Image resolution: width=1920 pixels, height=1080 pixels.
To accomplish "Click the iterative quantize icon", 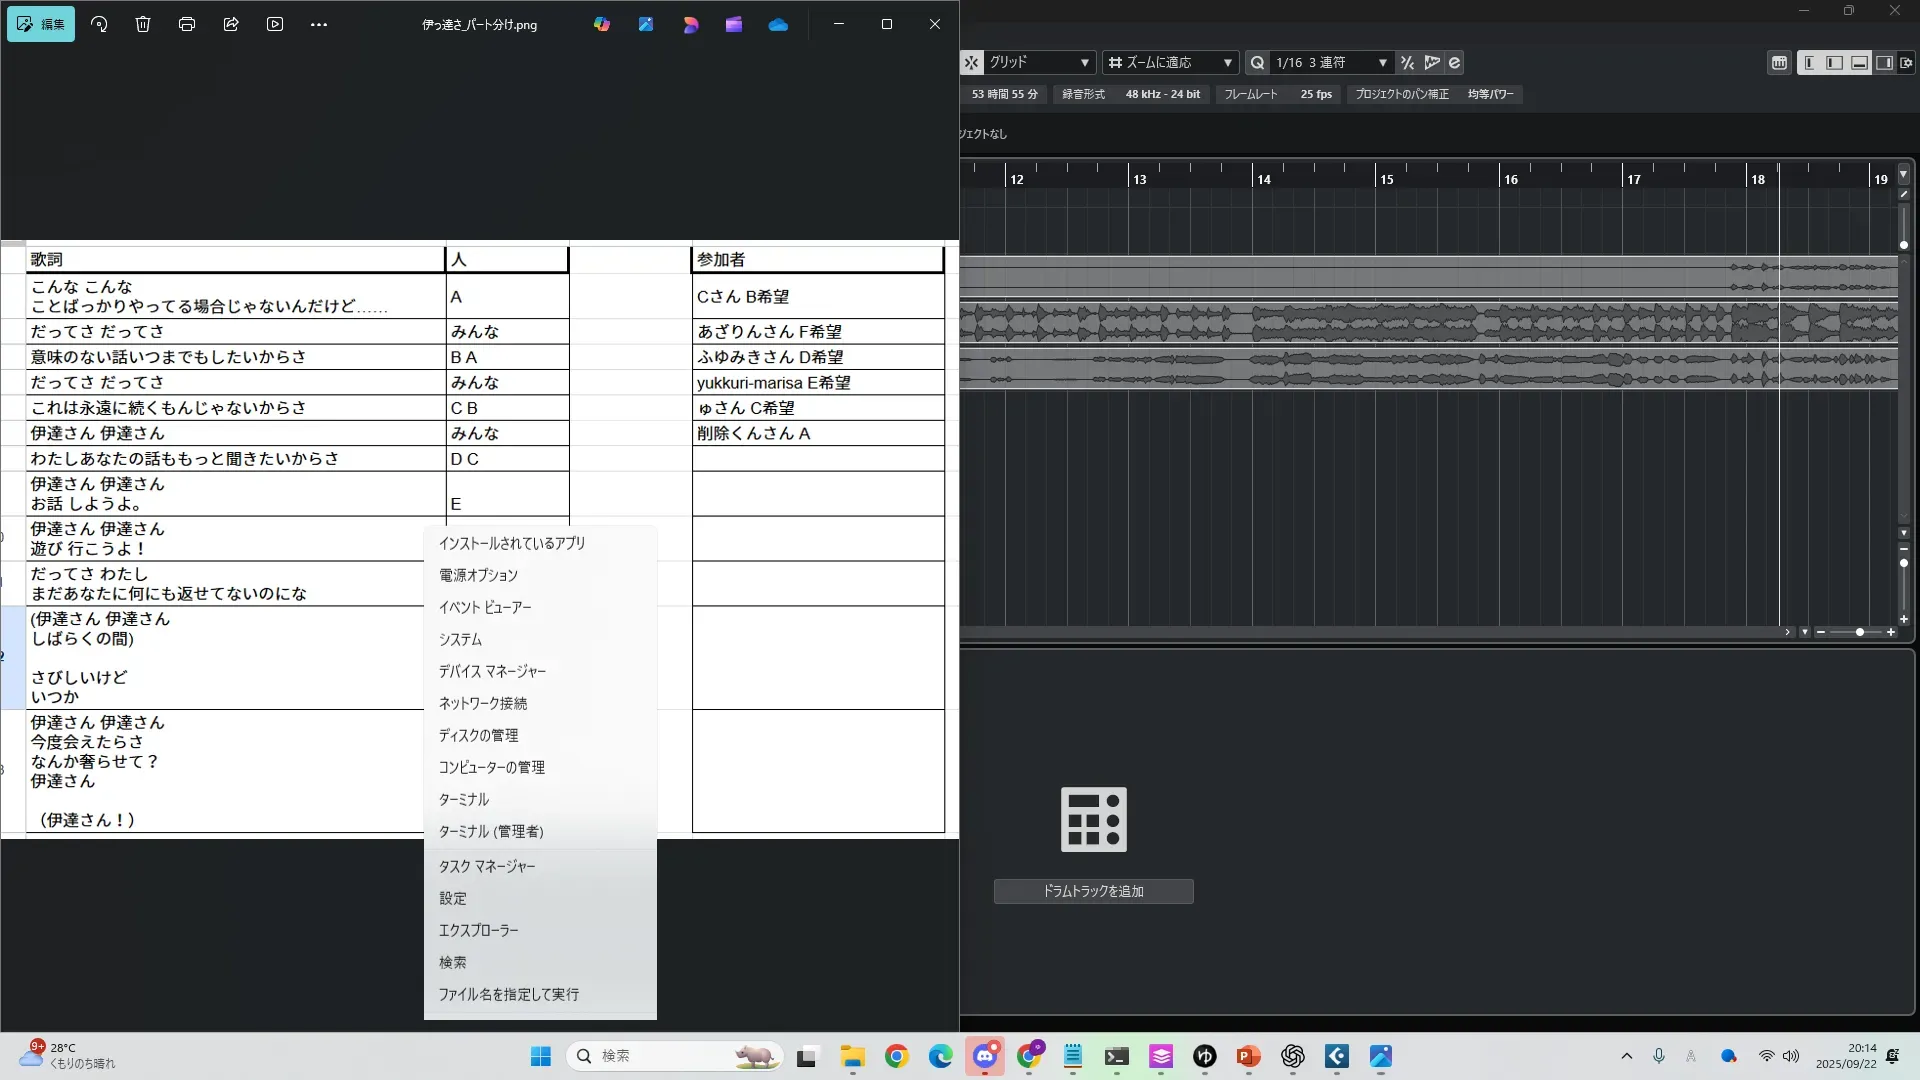I will 1407,62.
